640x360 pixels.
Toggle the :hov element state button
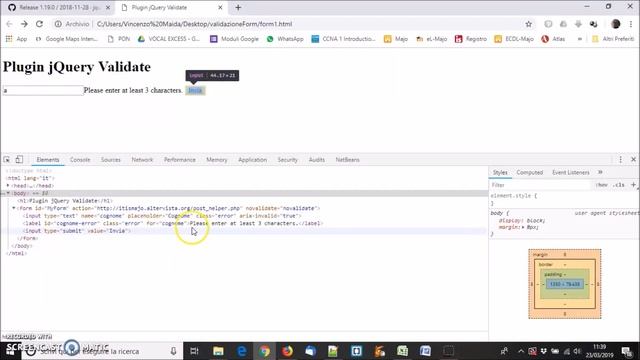(x=601, y=185)
